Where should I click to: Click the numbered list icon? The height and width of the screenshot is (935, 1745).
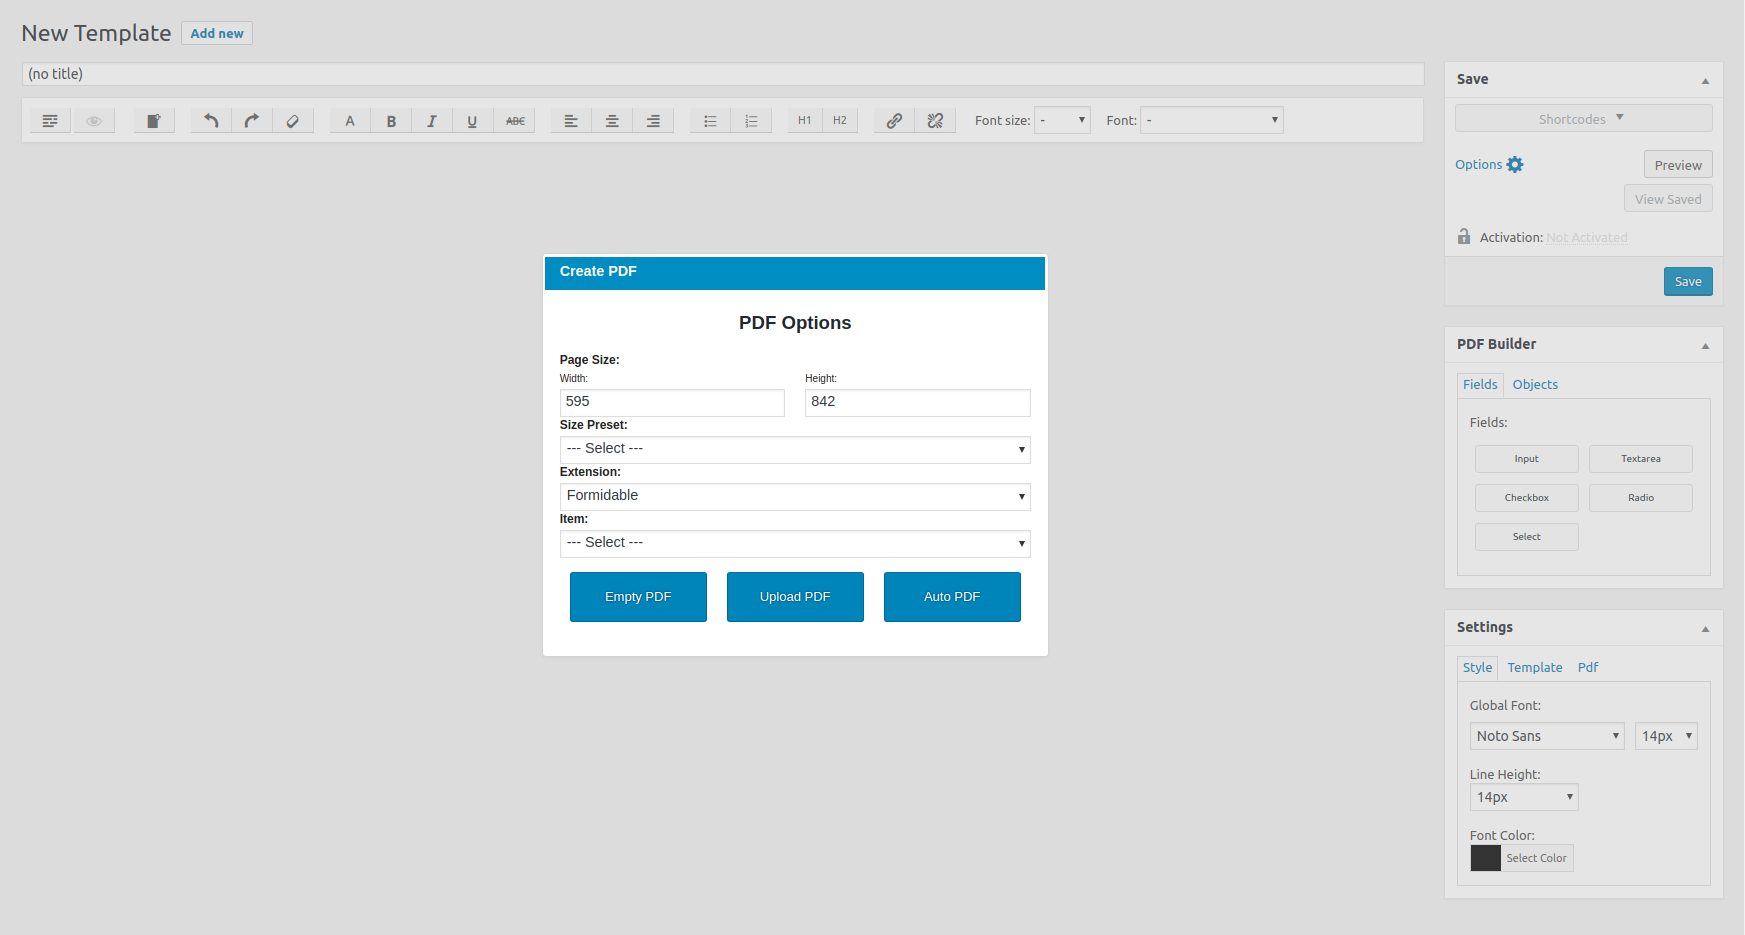click(752, 120)
